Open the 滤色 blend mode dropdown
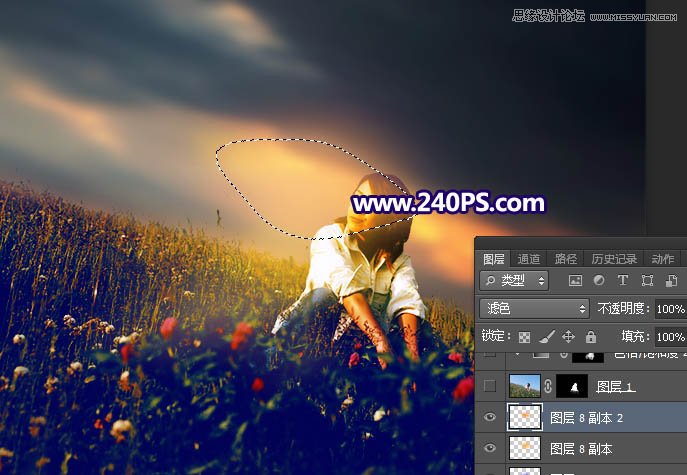The height and width of the screenshot is (475, 687). point(534,309)
